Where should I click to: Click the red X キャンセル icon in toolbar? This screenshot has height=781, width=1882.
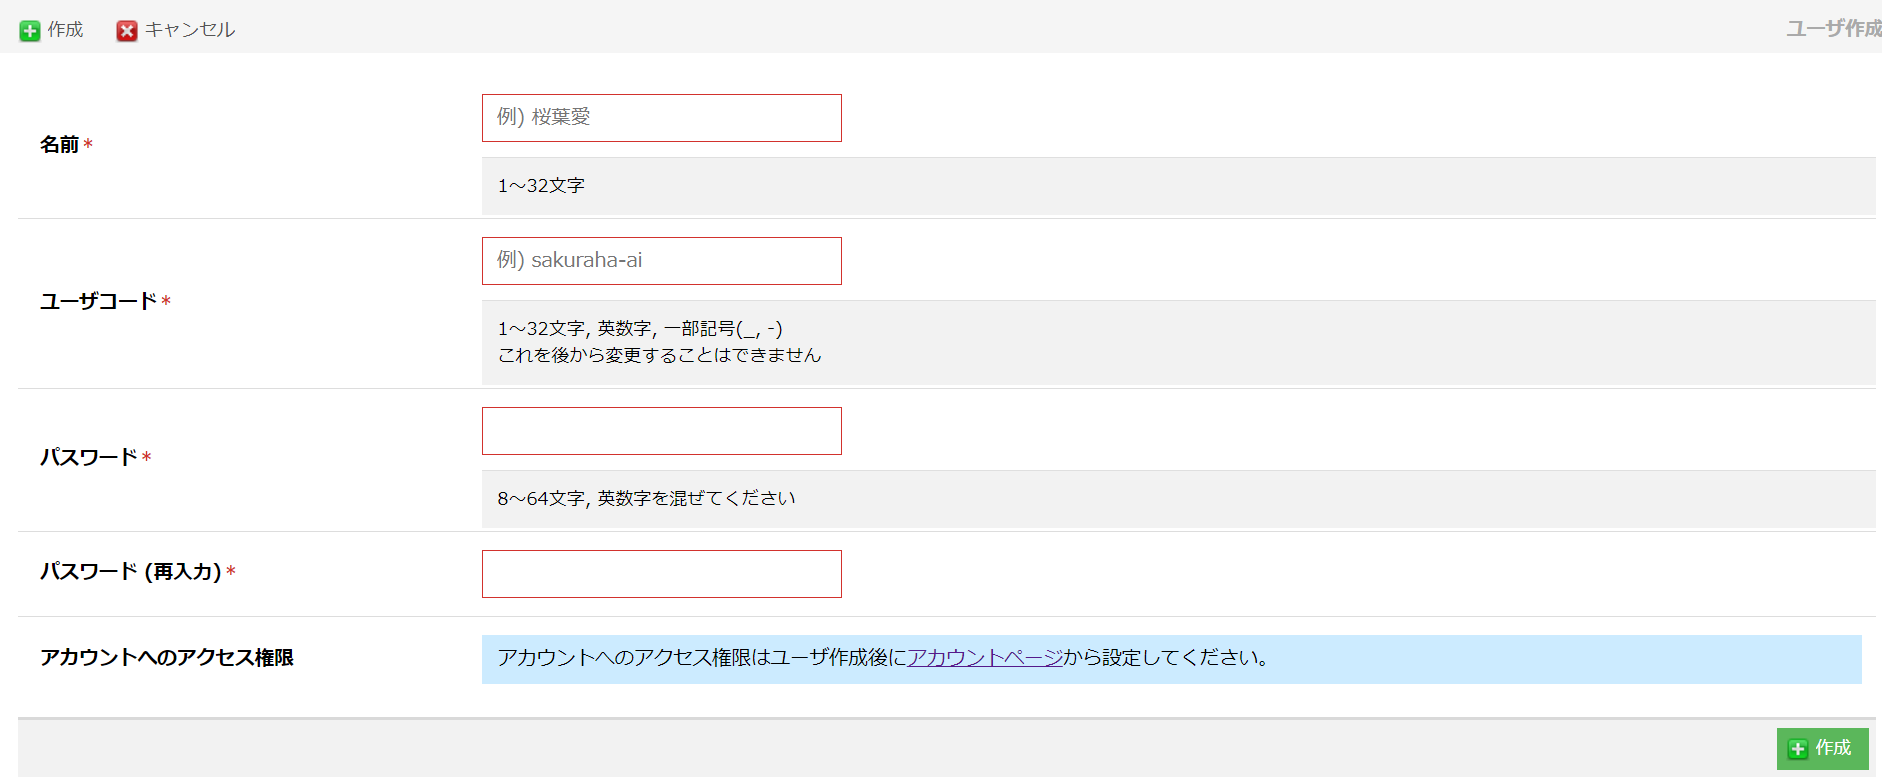point(127,31)
